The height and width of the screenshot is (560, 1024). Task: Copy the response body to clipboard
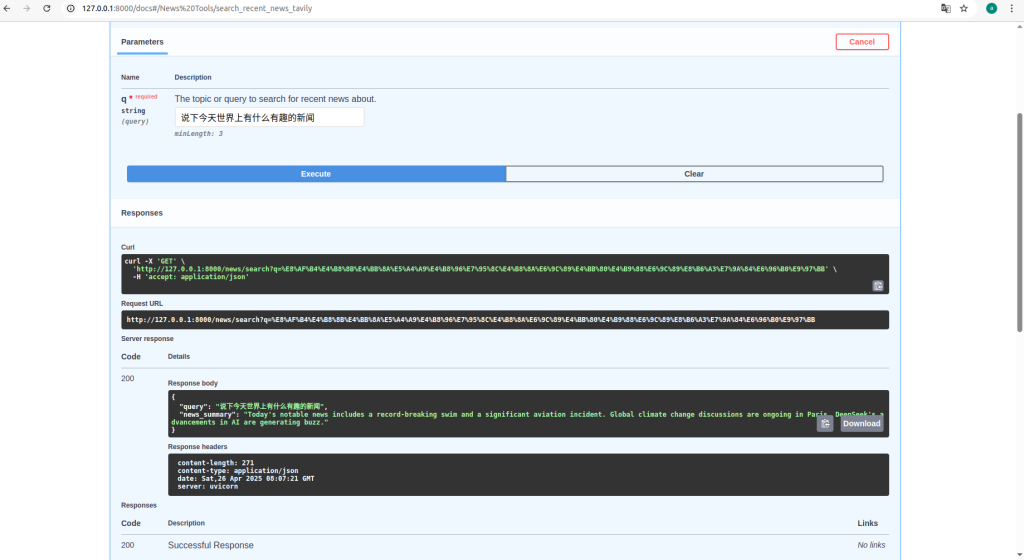825,424
